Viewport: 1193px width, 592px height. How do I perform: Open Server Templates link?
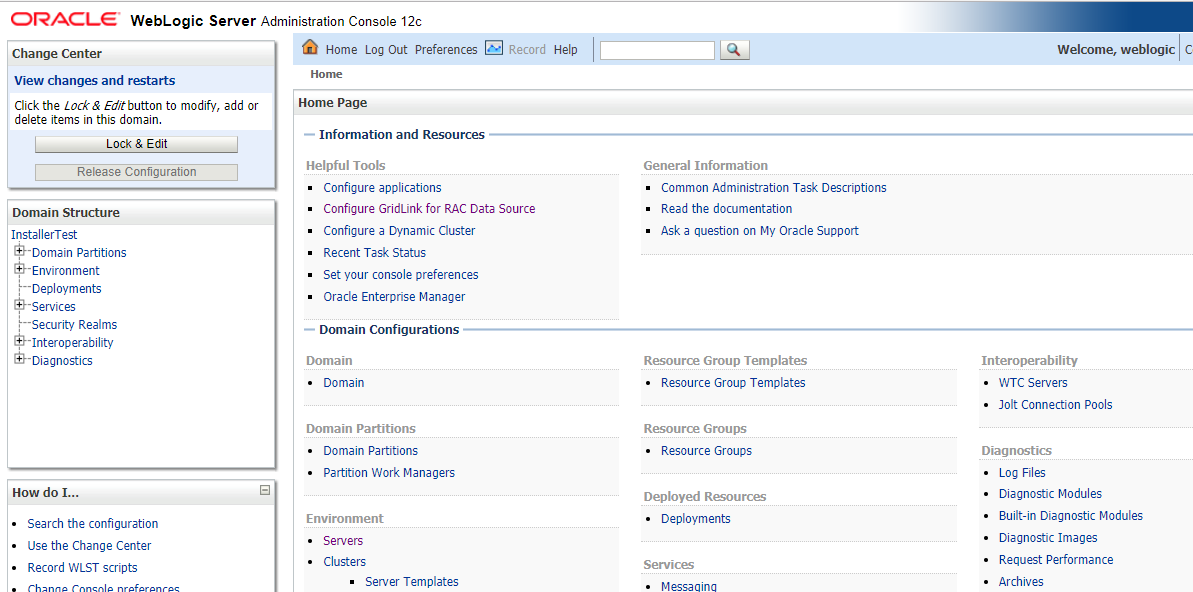point(412,581)
